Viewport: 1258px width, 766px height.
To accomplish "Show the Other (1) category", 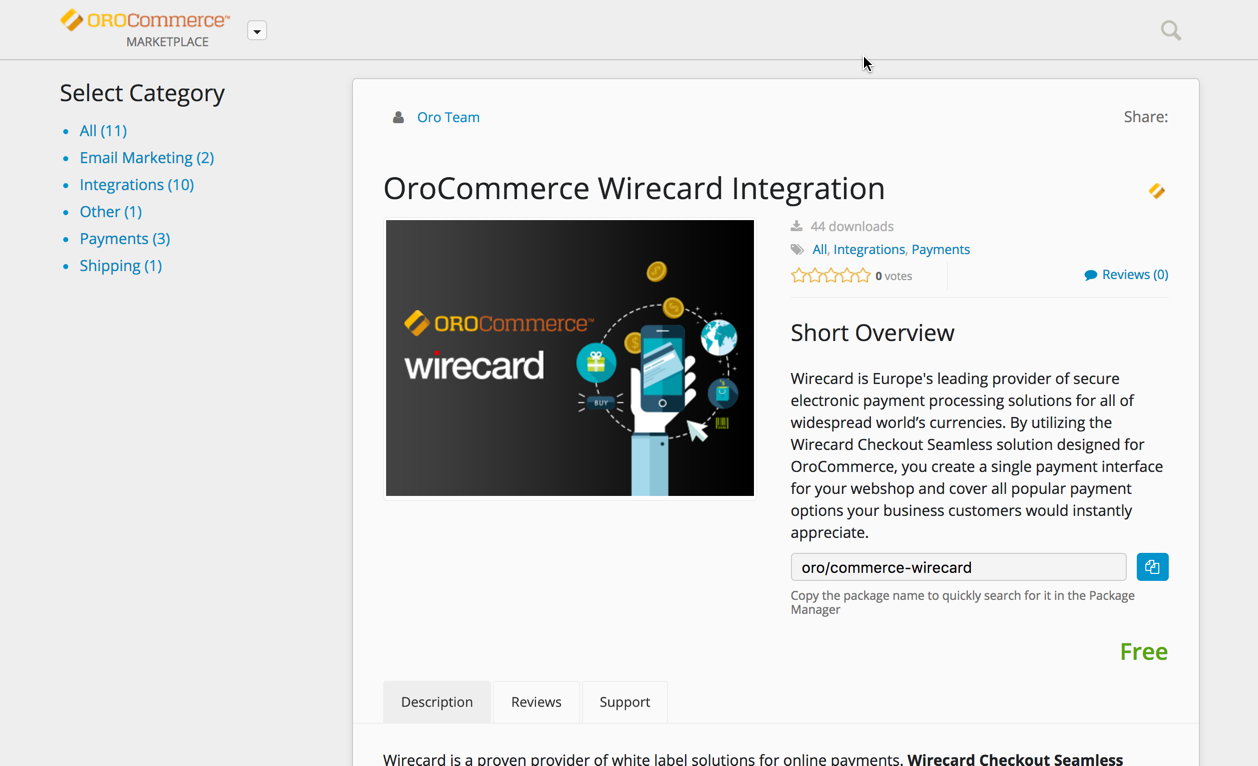I will pos(111,212).
